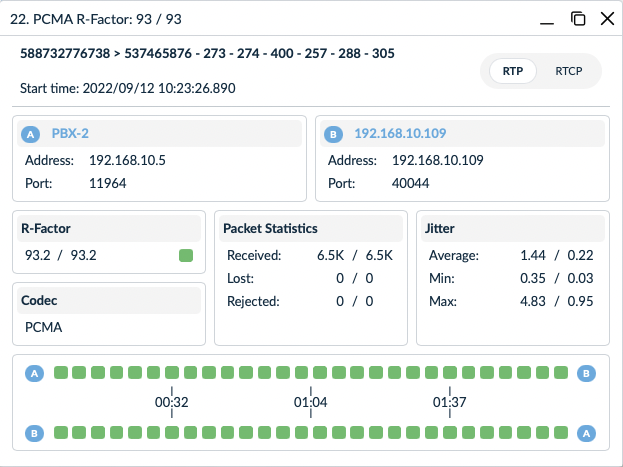Click port value 11964
Screen dimensions: 623x467
[x=108, y=183]
